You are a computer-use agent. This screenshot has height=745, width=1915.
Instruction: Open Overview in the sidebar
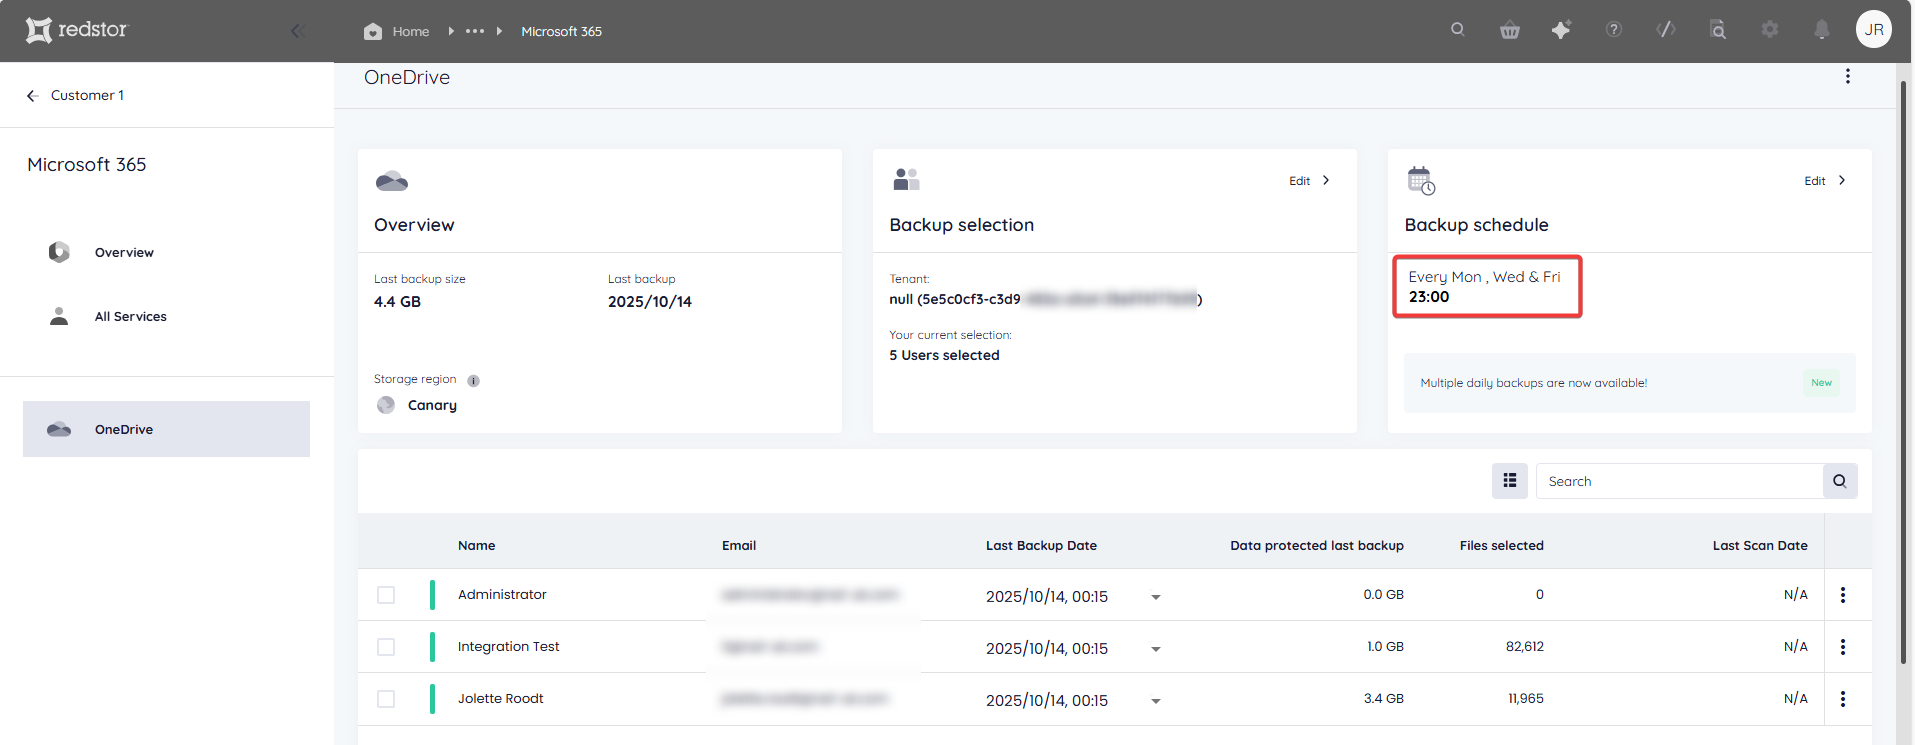pyautogui.click(x=124, y=252)
